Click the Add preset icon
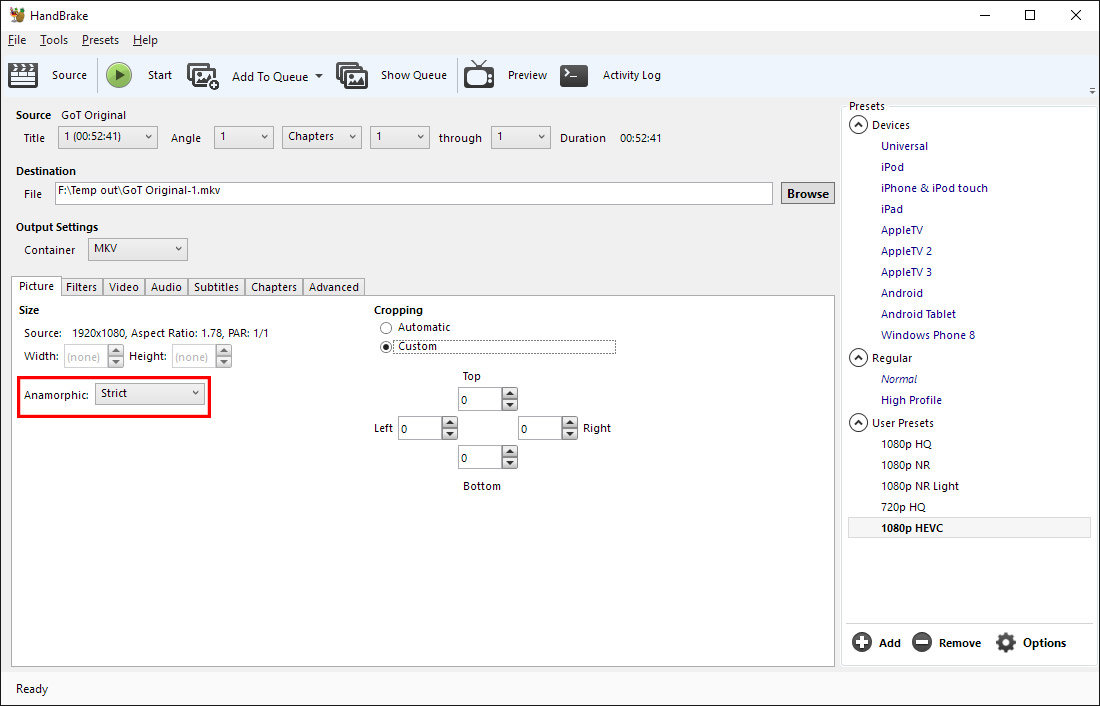The width and height of the screenshot is (1100, 706). click(x=863, y=642)
